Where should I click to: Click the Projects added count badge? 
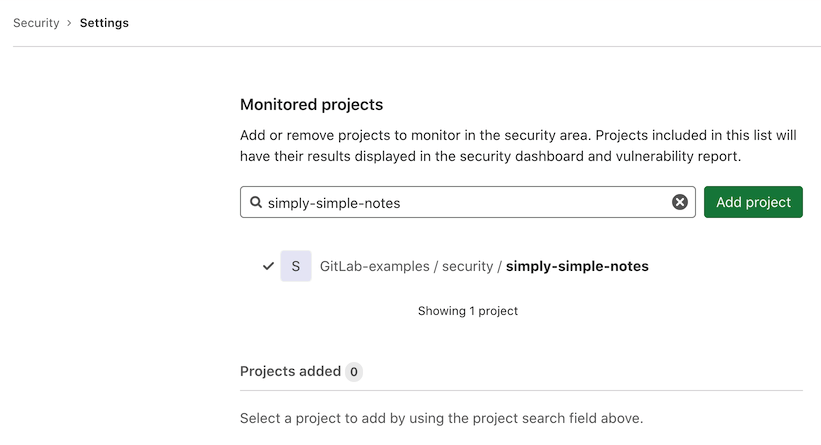tap(354, 372)
